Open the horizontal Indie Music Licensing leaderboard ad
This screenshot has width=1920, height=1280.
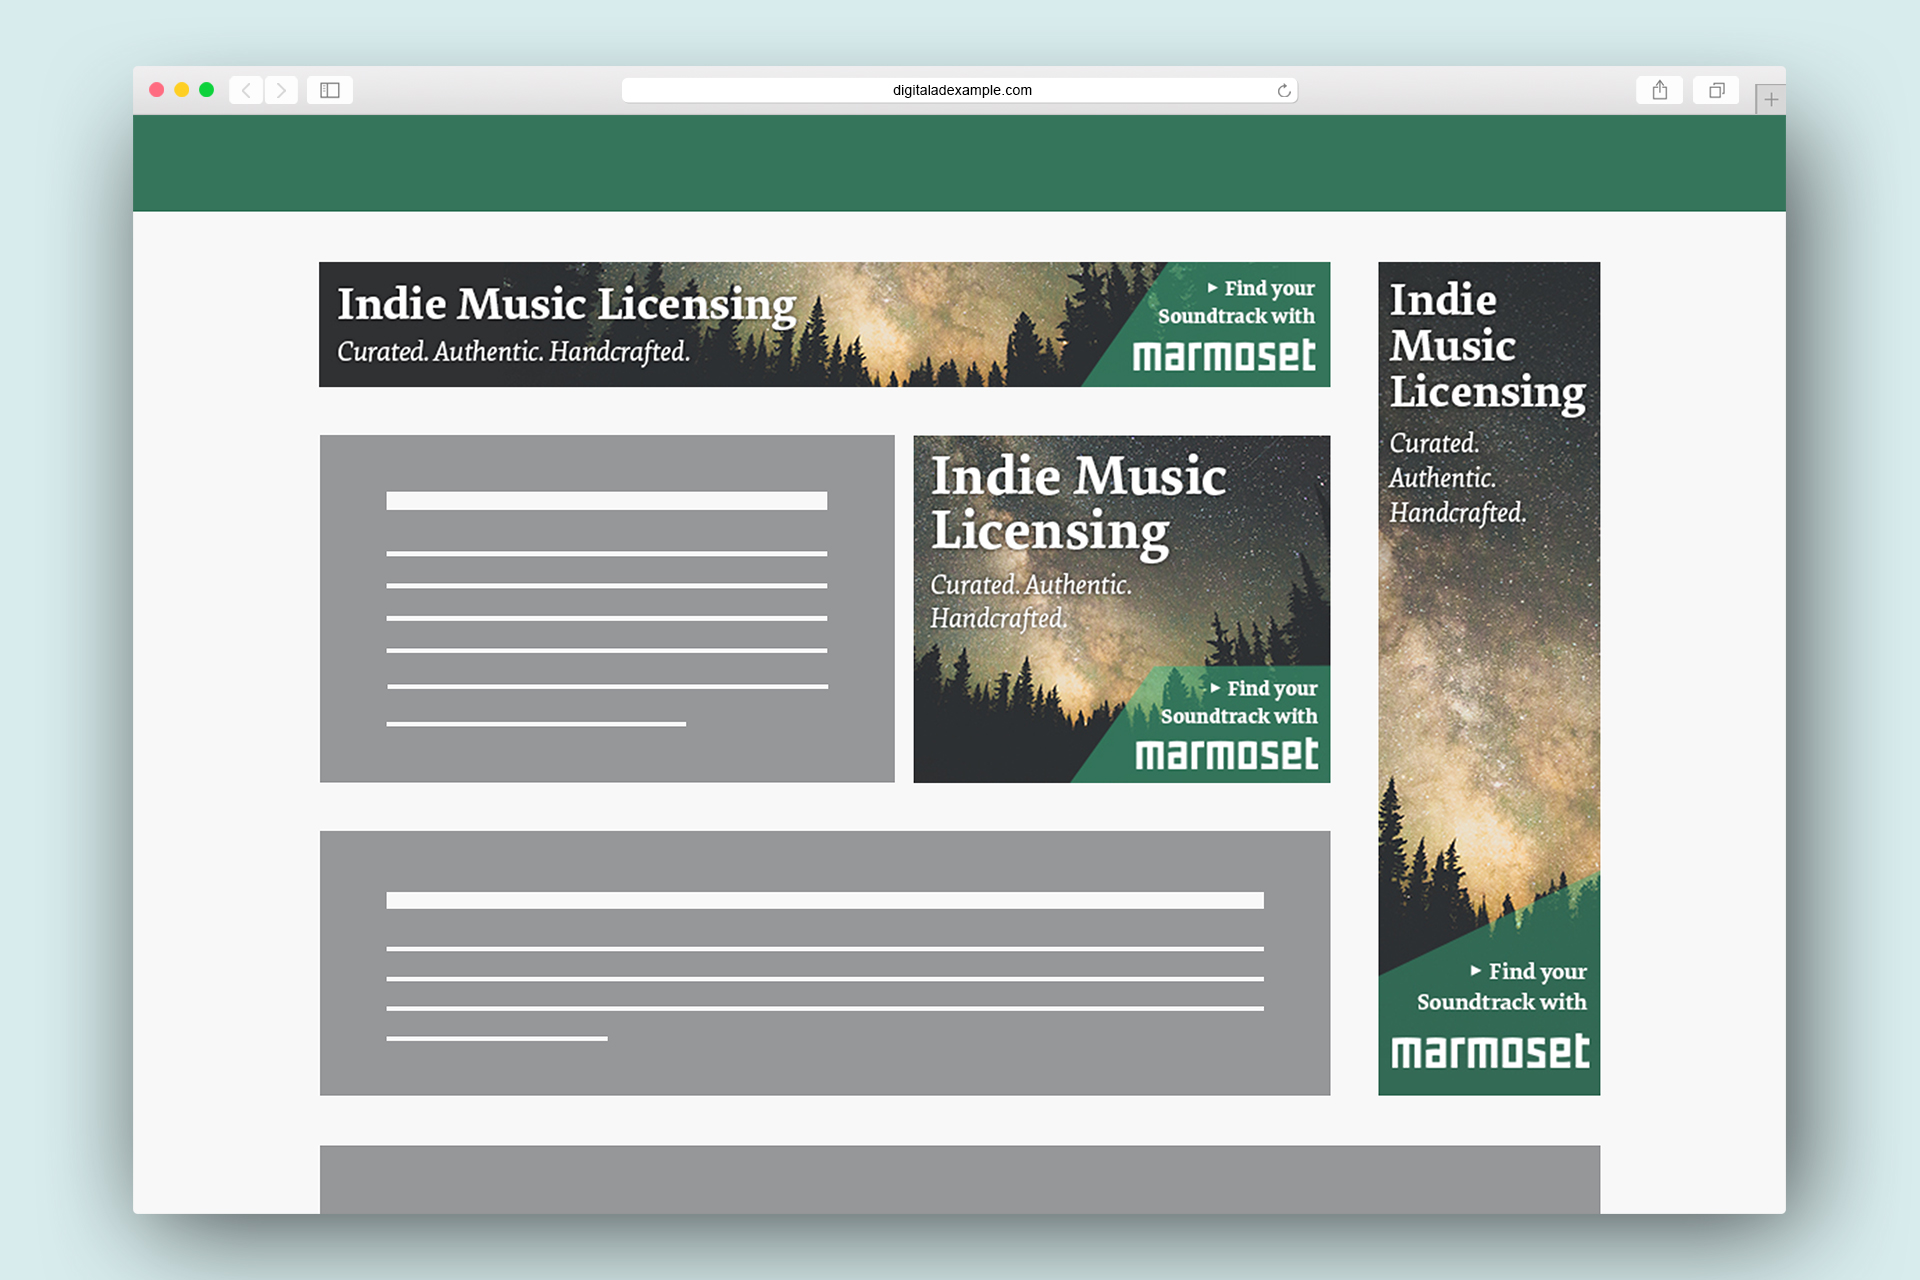point(824,324)
